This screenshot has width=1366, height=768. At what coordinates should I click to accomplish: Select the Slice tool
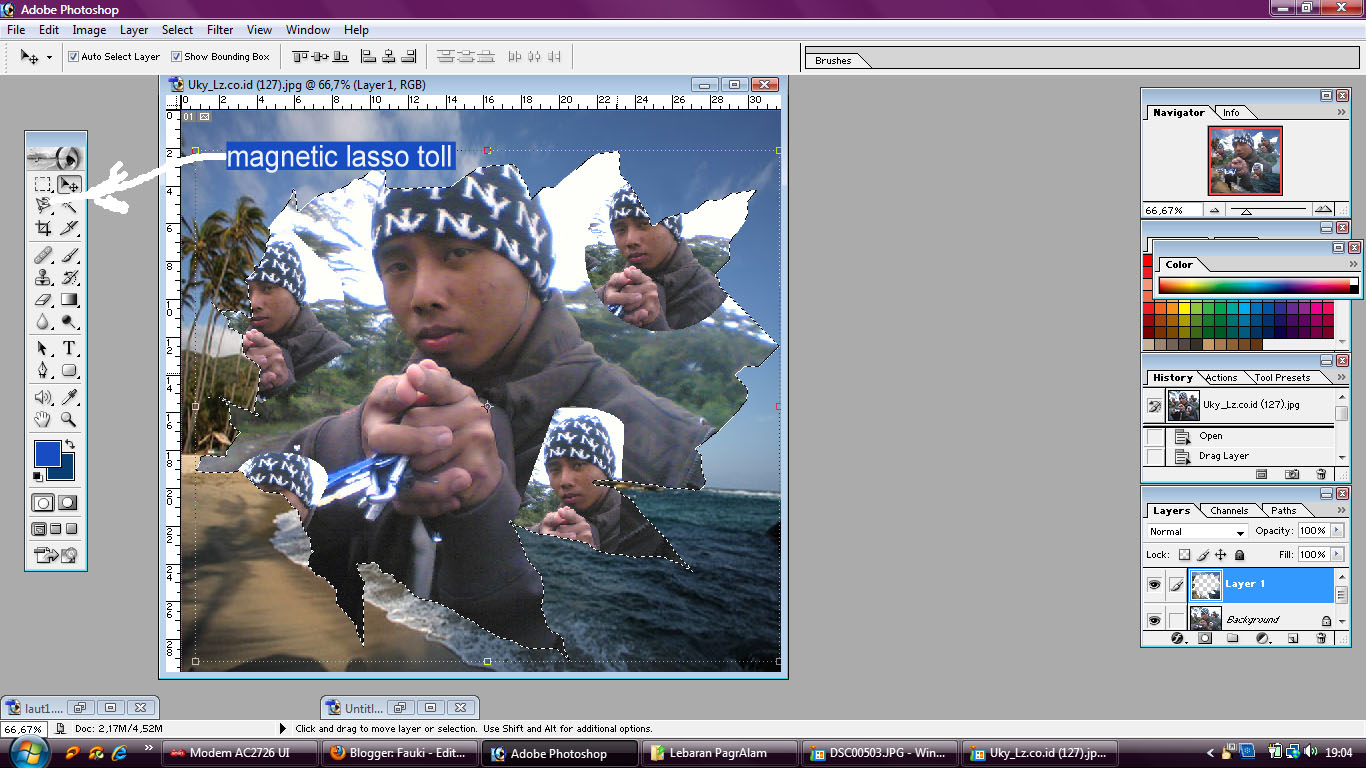(69, 228)
